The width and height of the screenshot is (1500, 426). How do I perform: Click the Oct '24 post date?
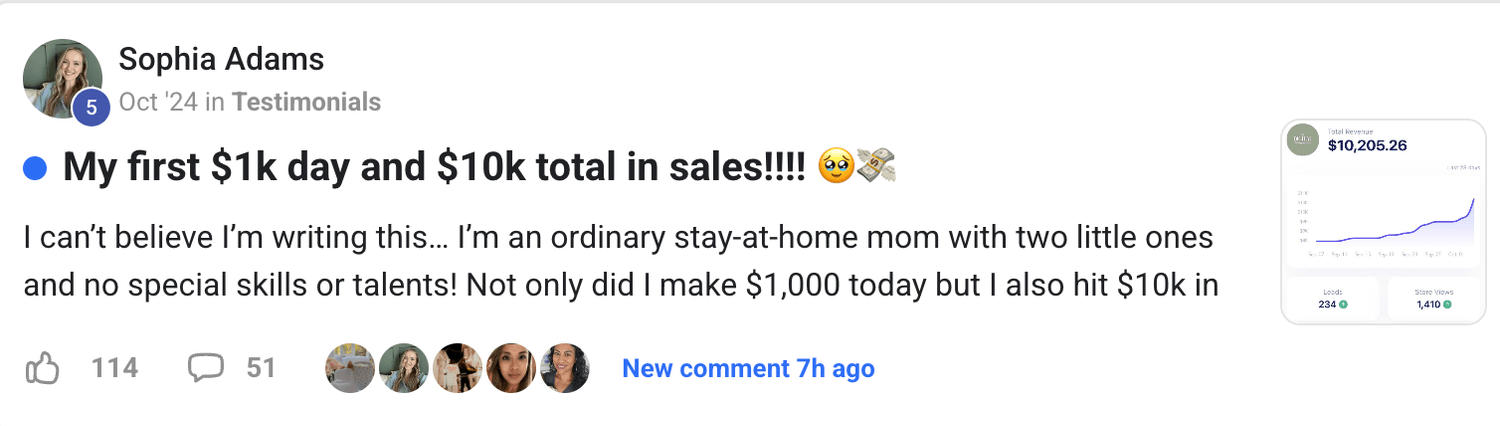158,102
